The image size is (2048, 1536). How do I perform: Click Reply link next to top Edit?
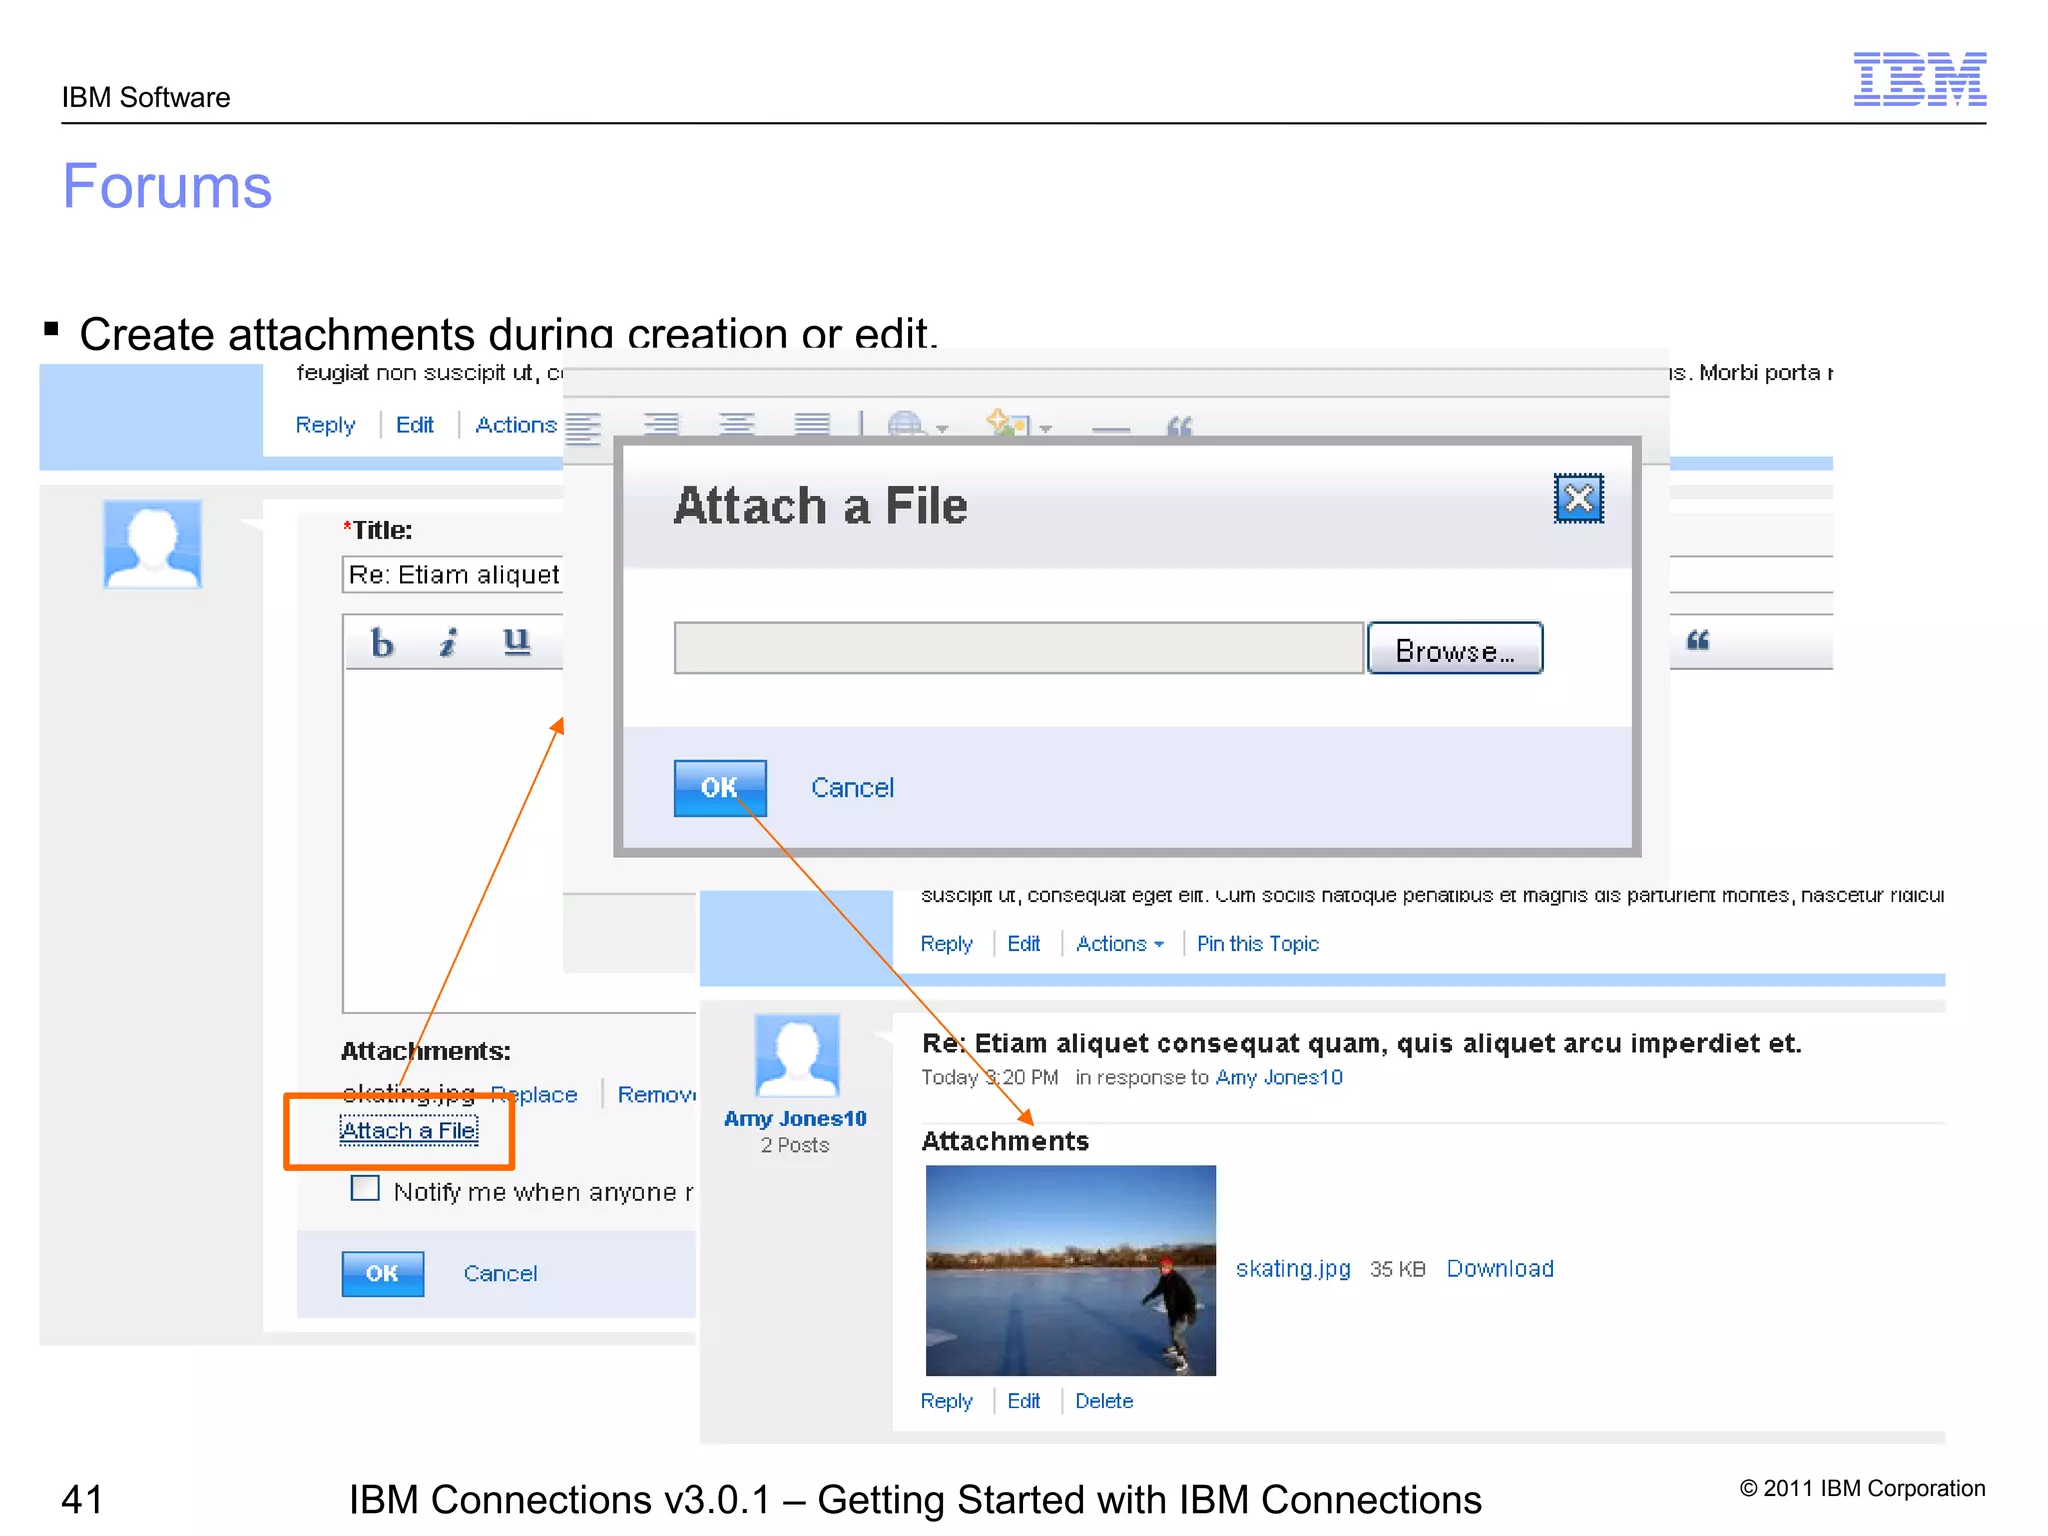tap(325, 426)
